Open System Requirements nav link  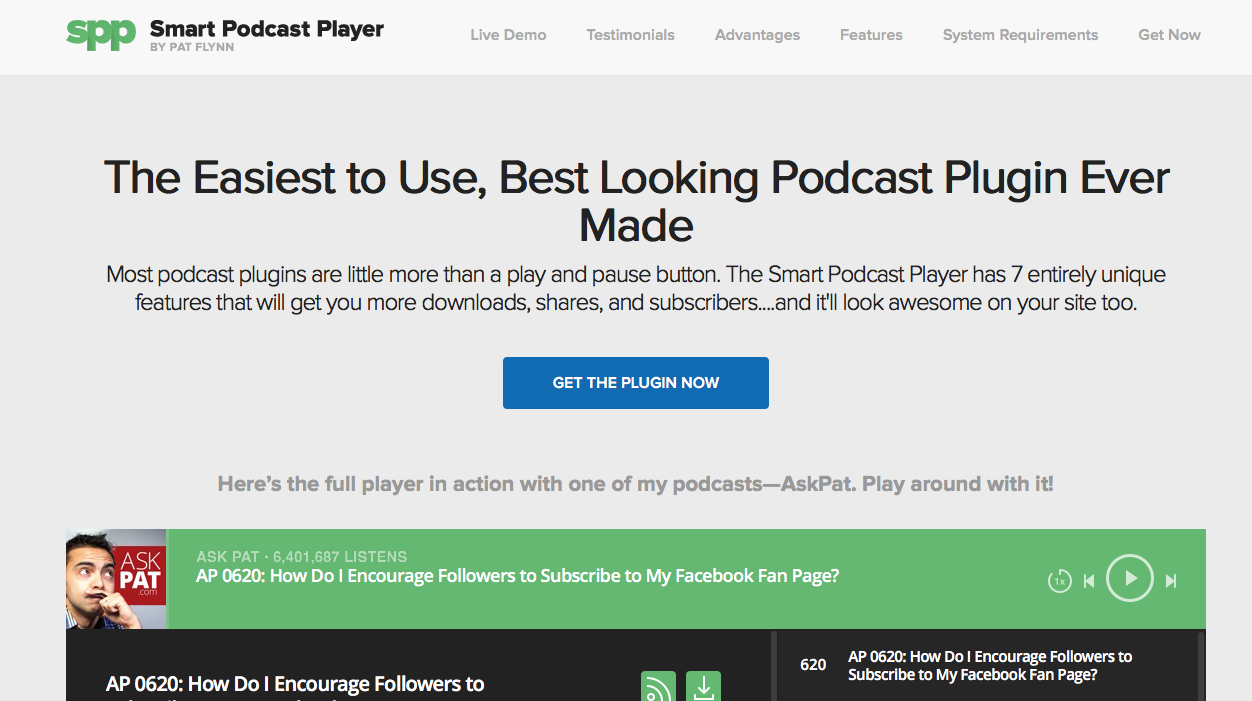[1020, 35]
